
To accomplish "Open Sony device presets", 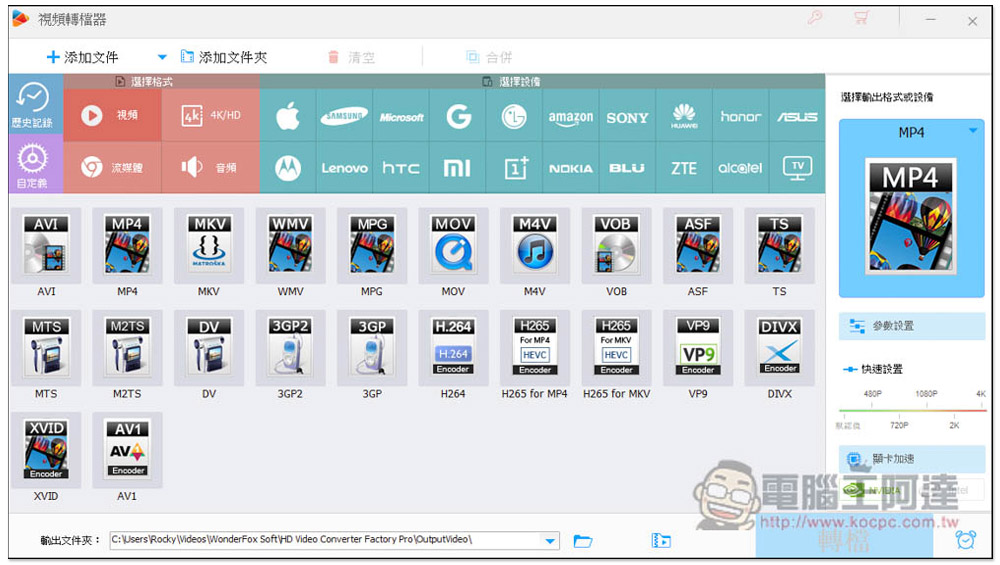I will [x=628, y=116].
